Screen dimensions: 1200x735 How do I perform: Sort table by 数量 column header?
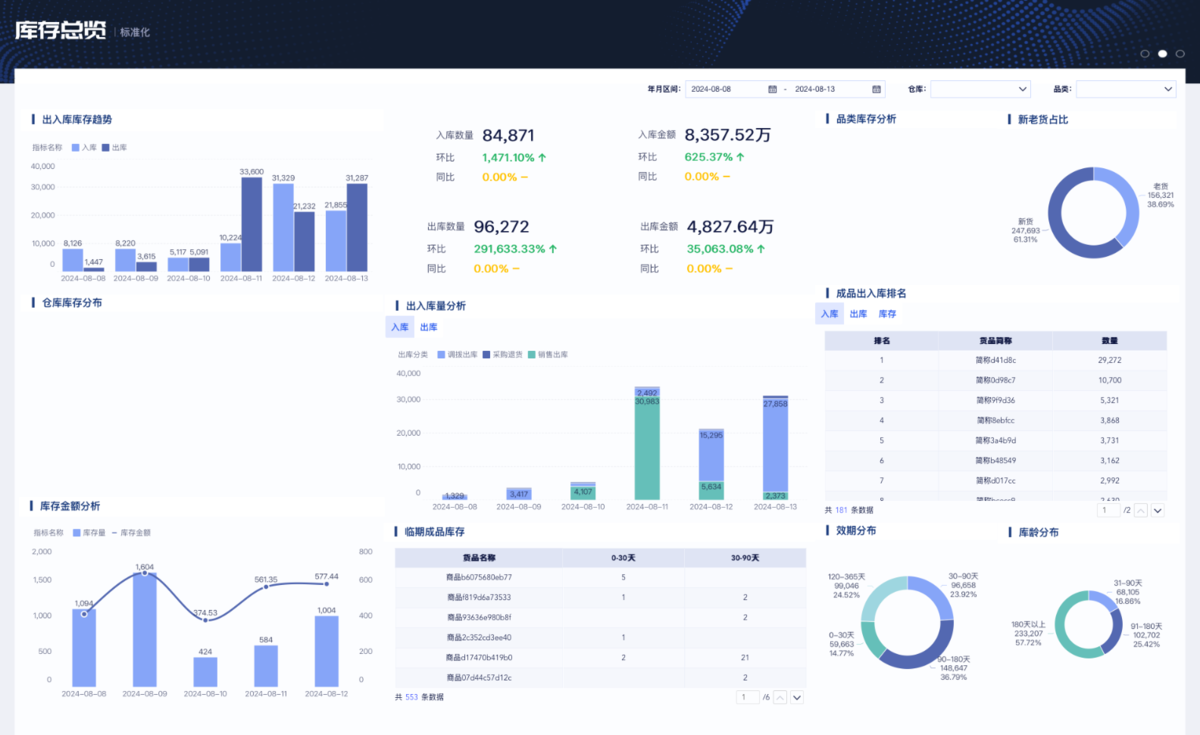click(1109, 340)
